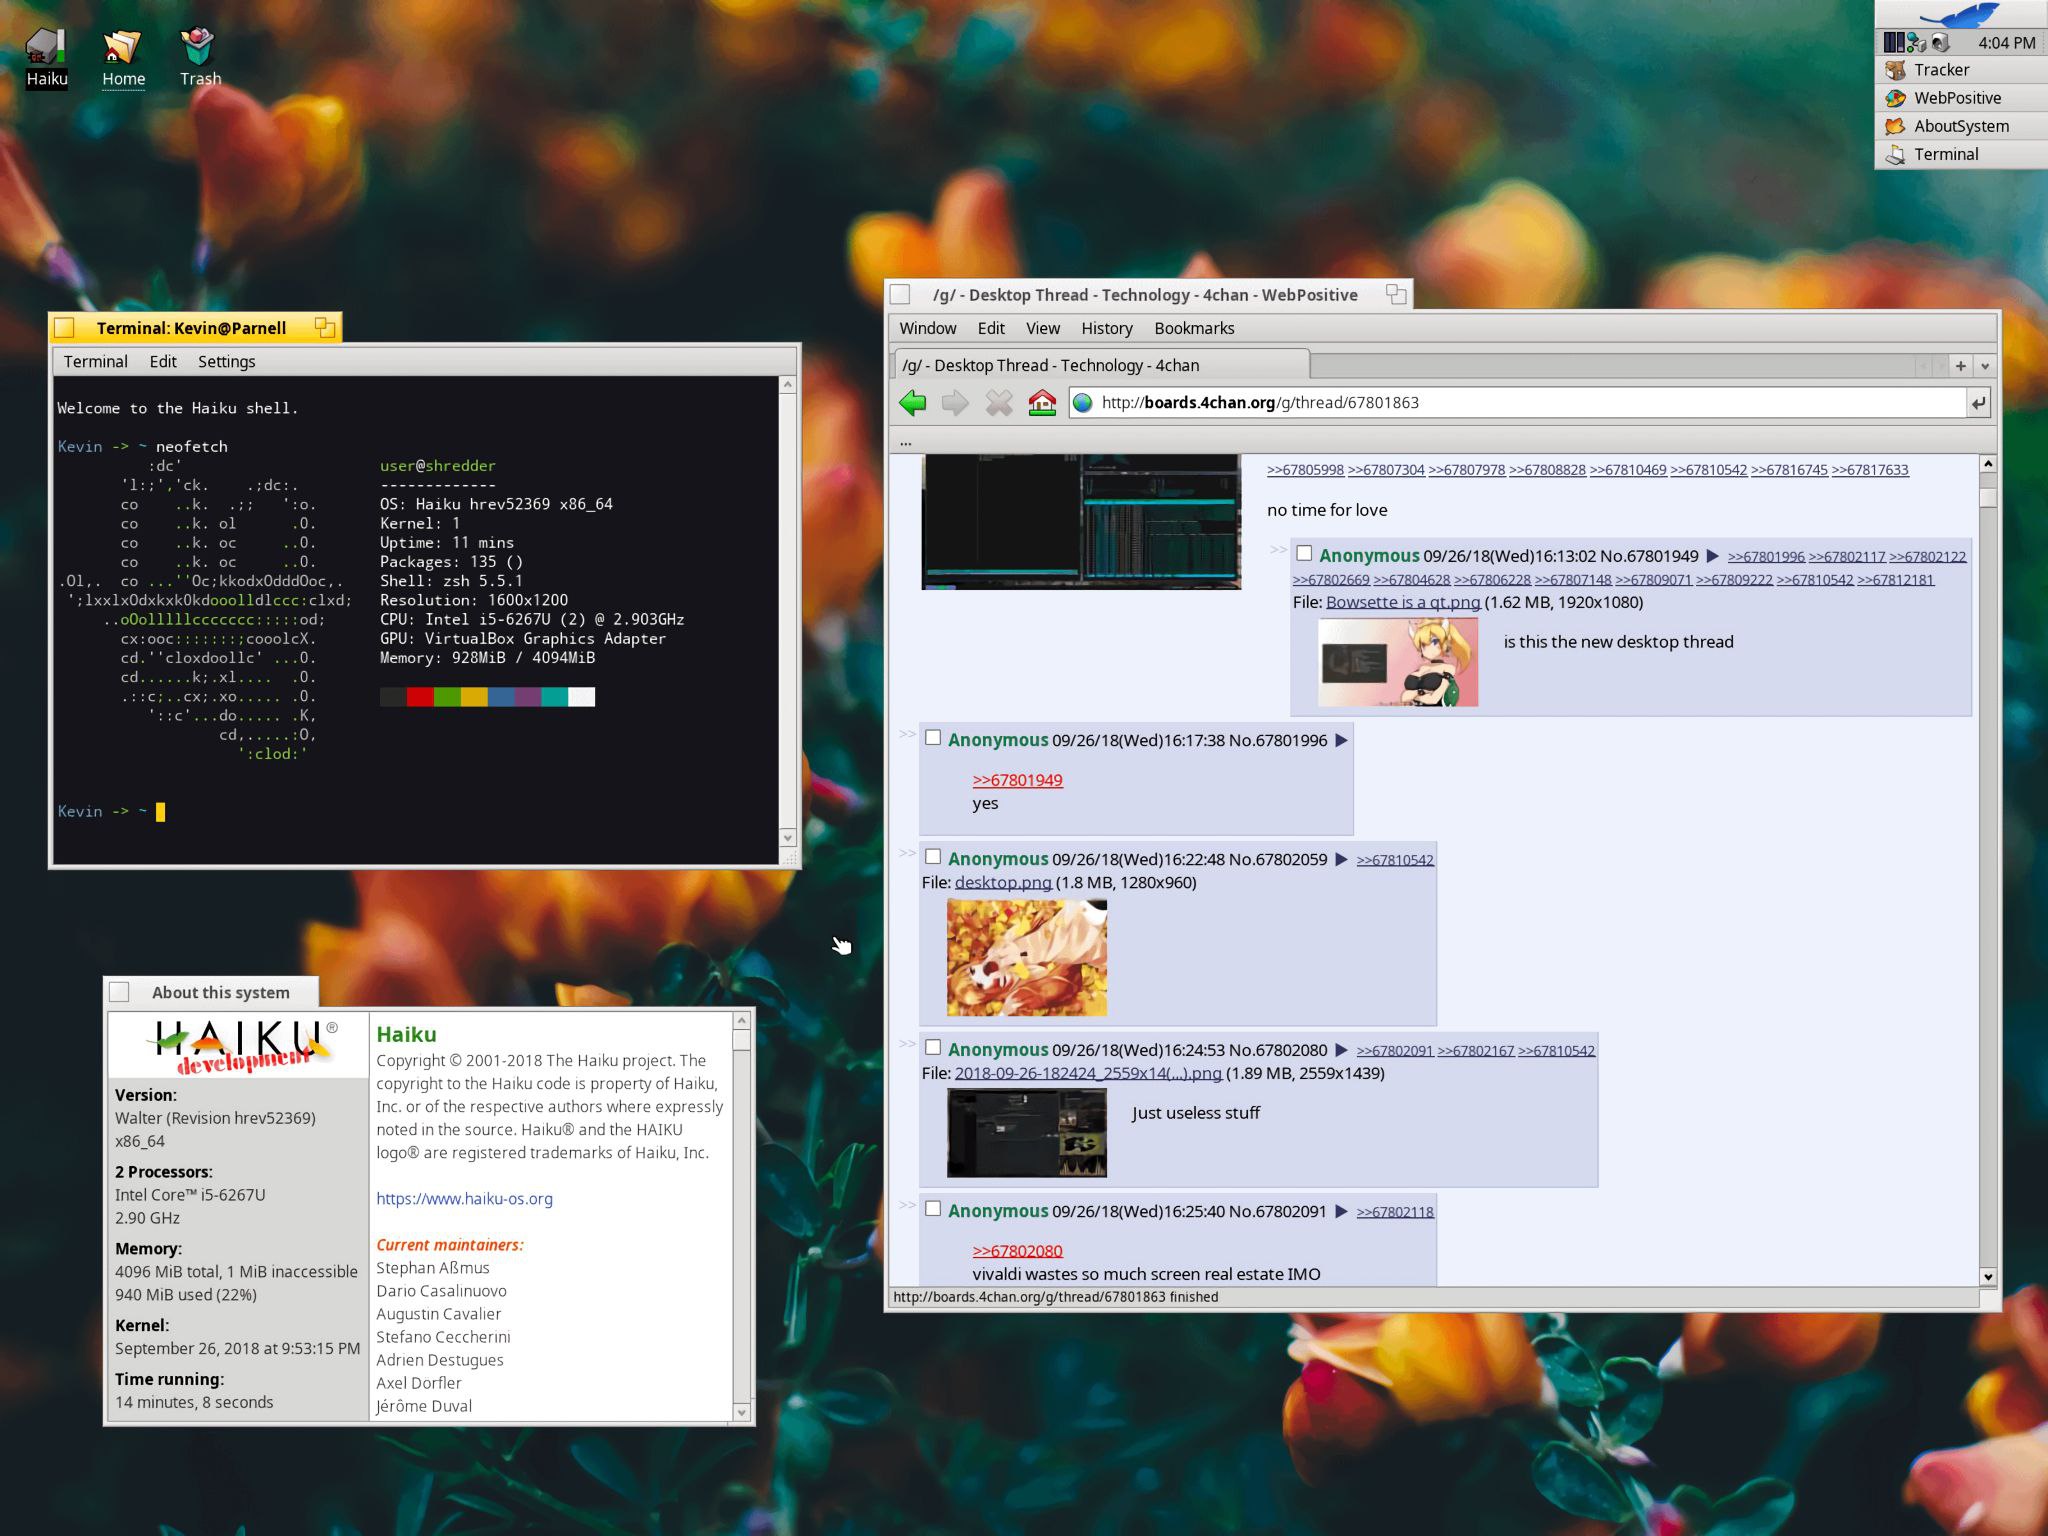
Task: Open post menu arrow for No.67802059
Action: click(1341, 859)
